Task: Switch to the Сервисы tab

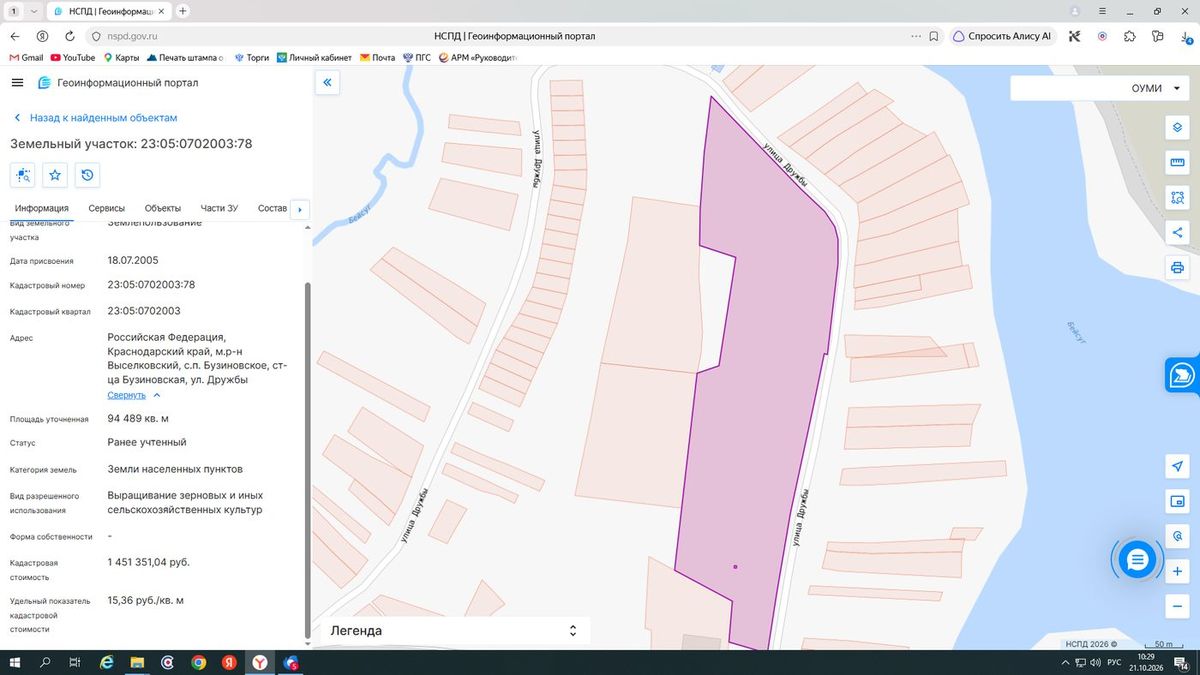Action: 106,208
